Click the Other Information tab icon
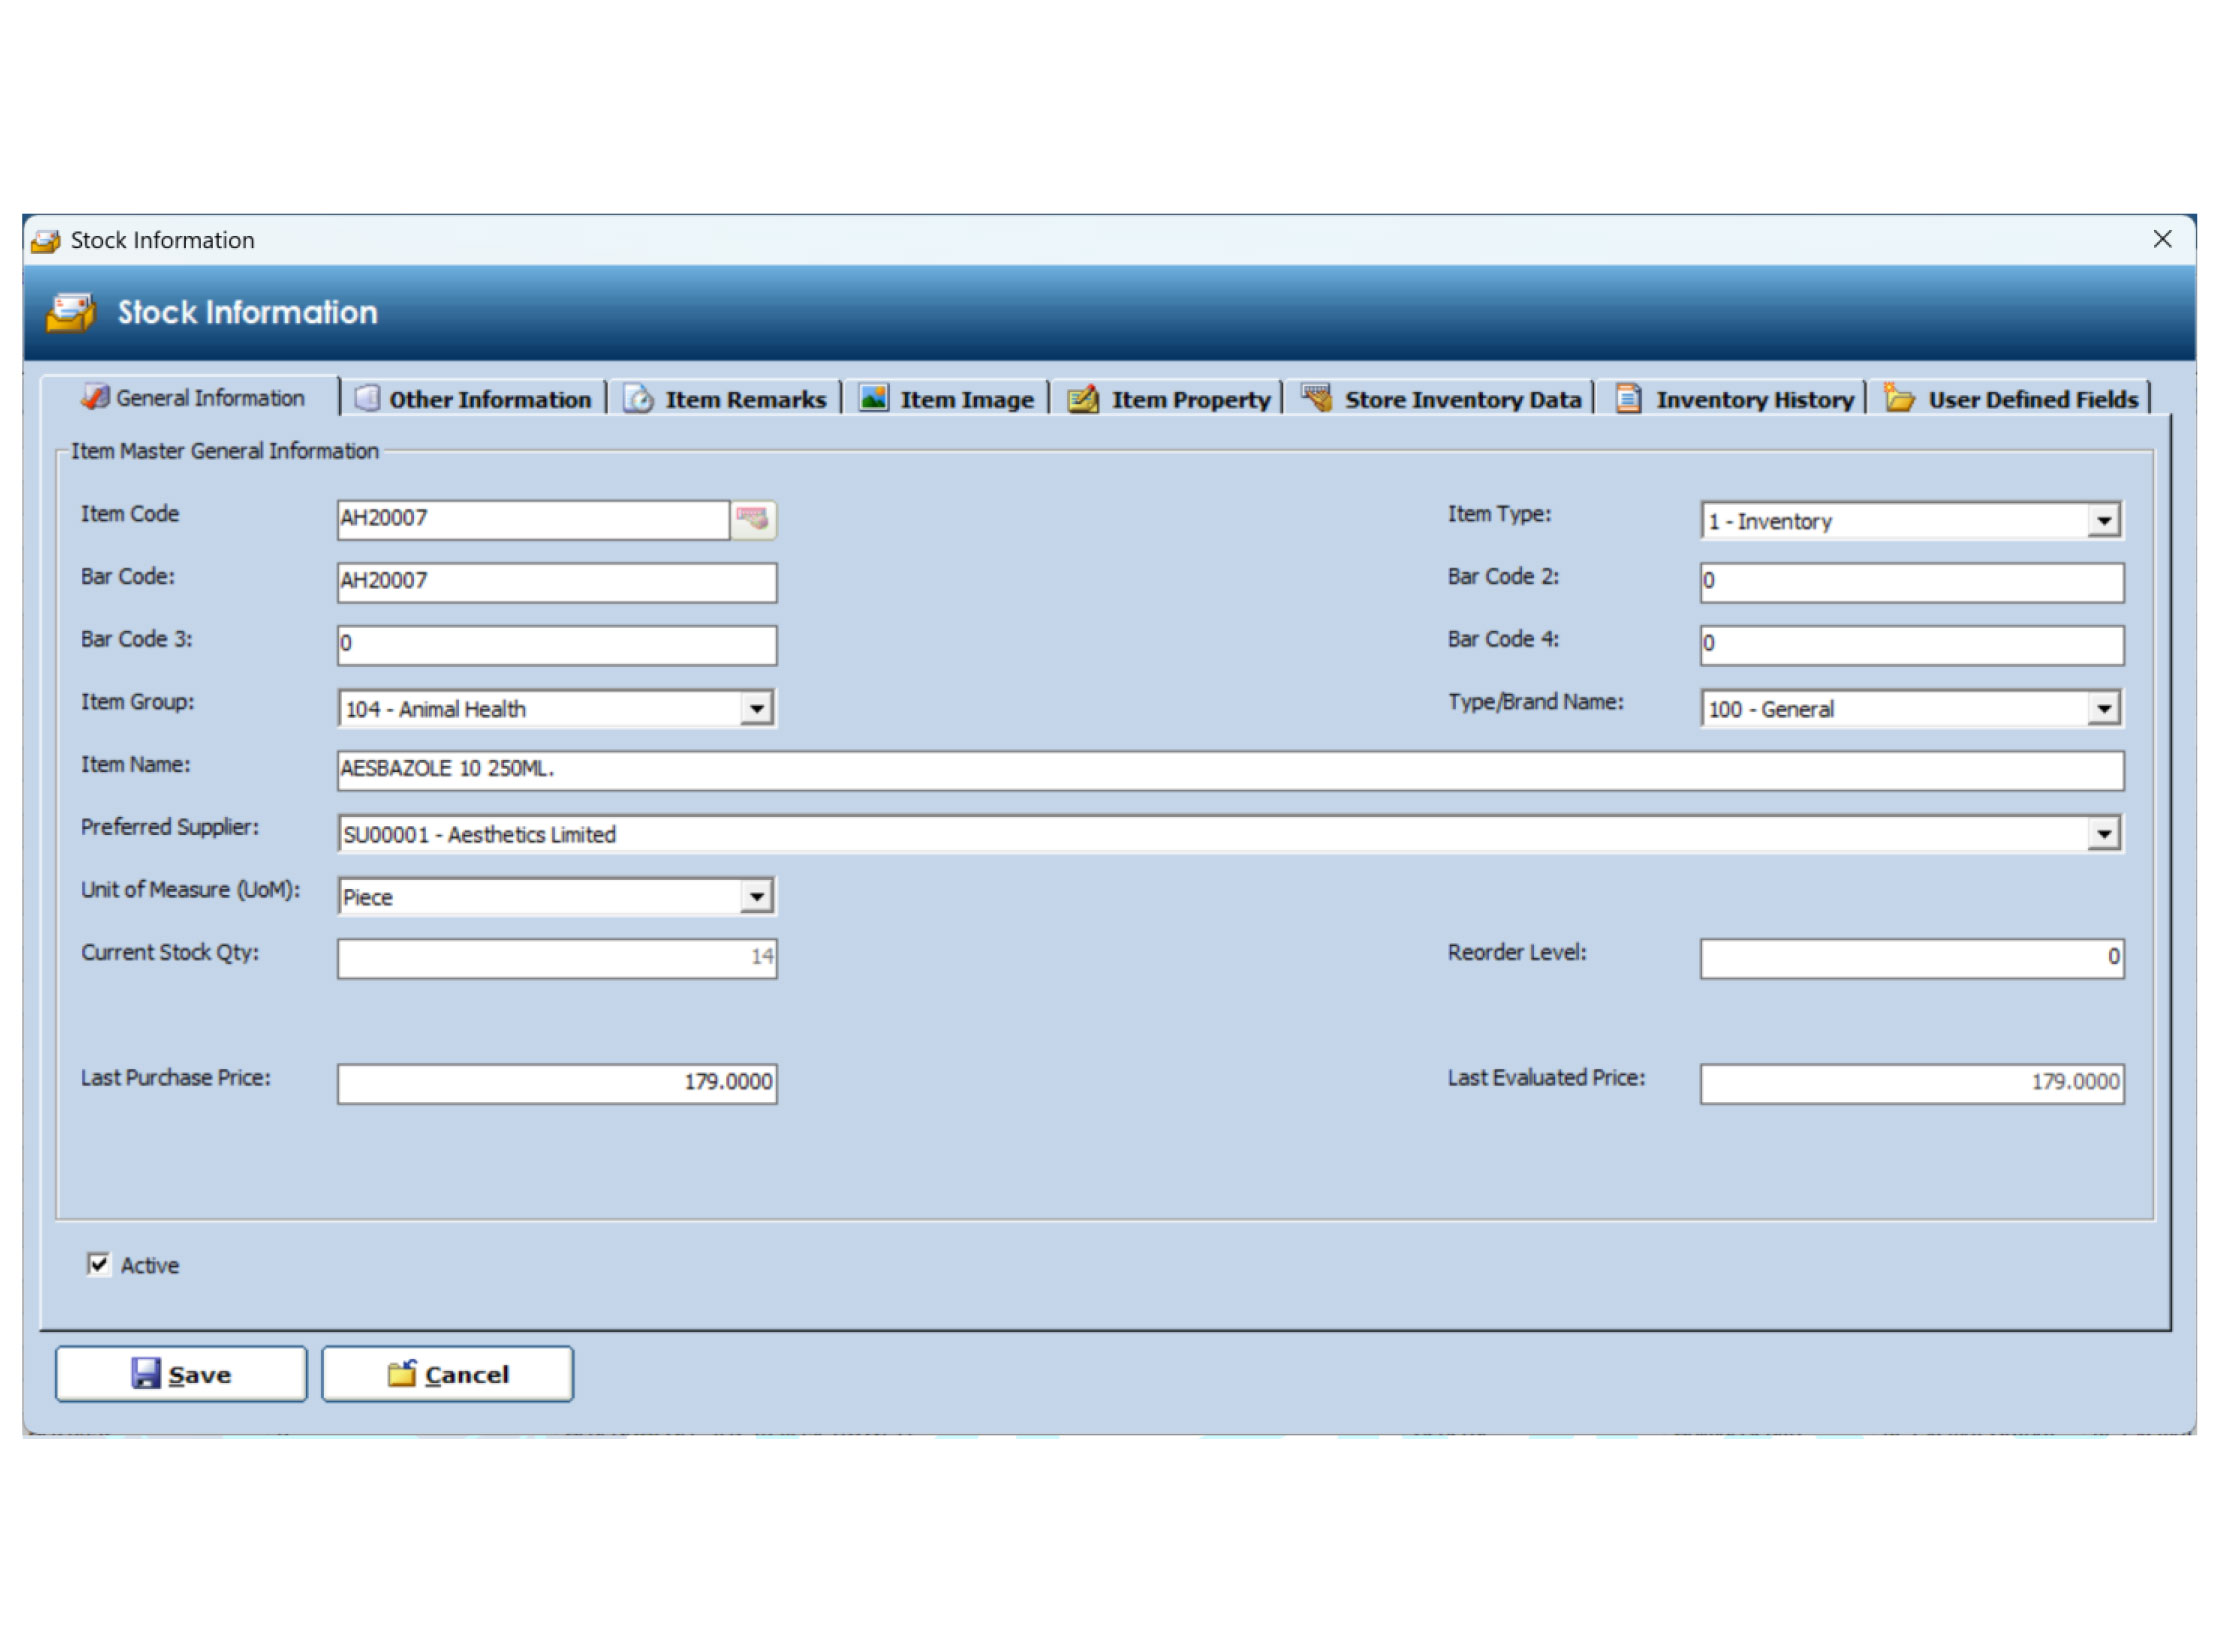2220x1651 pixels. pyautogui.click(x=367, y=399)
